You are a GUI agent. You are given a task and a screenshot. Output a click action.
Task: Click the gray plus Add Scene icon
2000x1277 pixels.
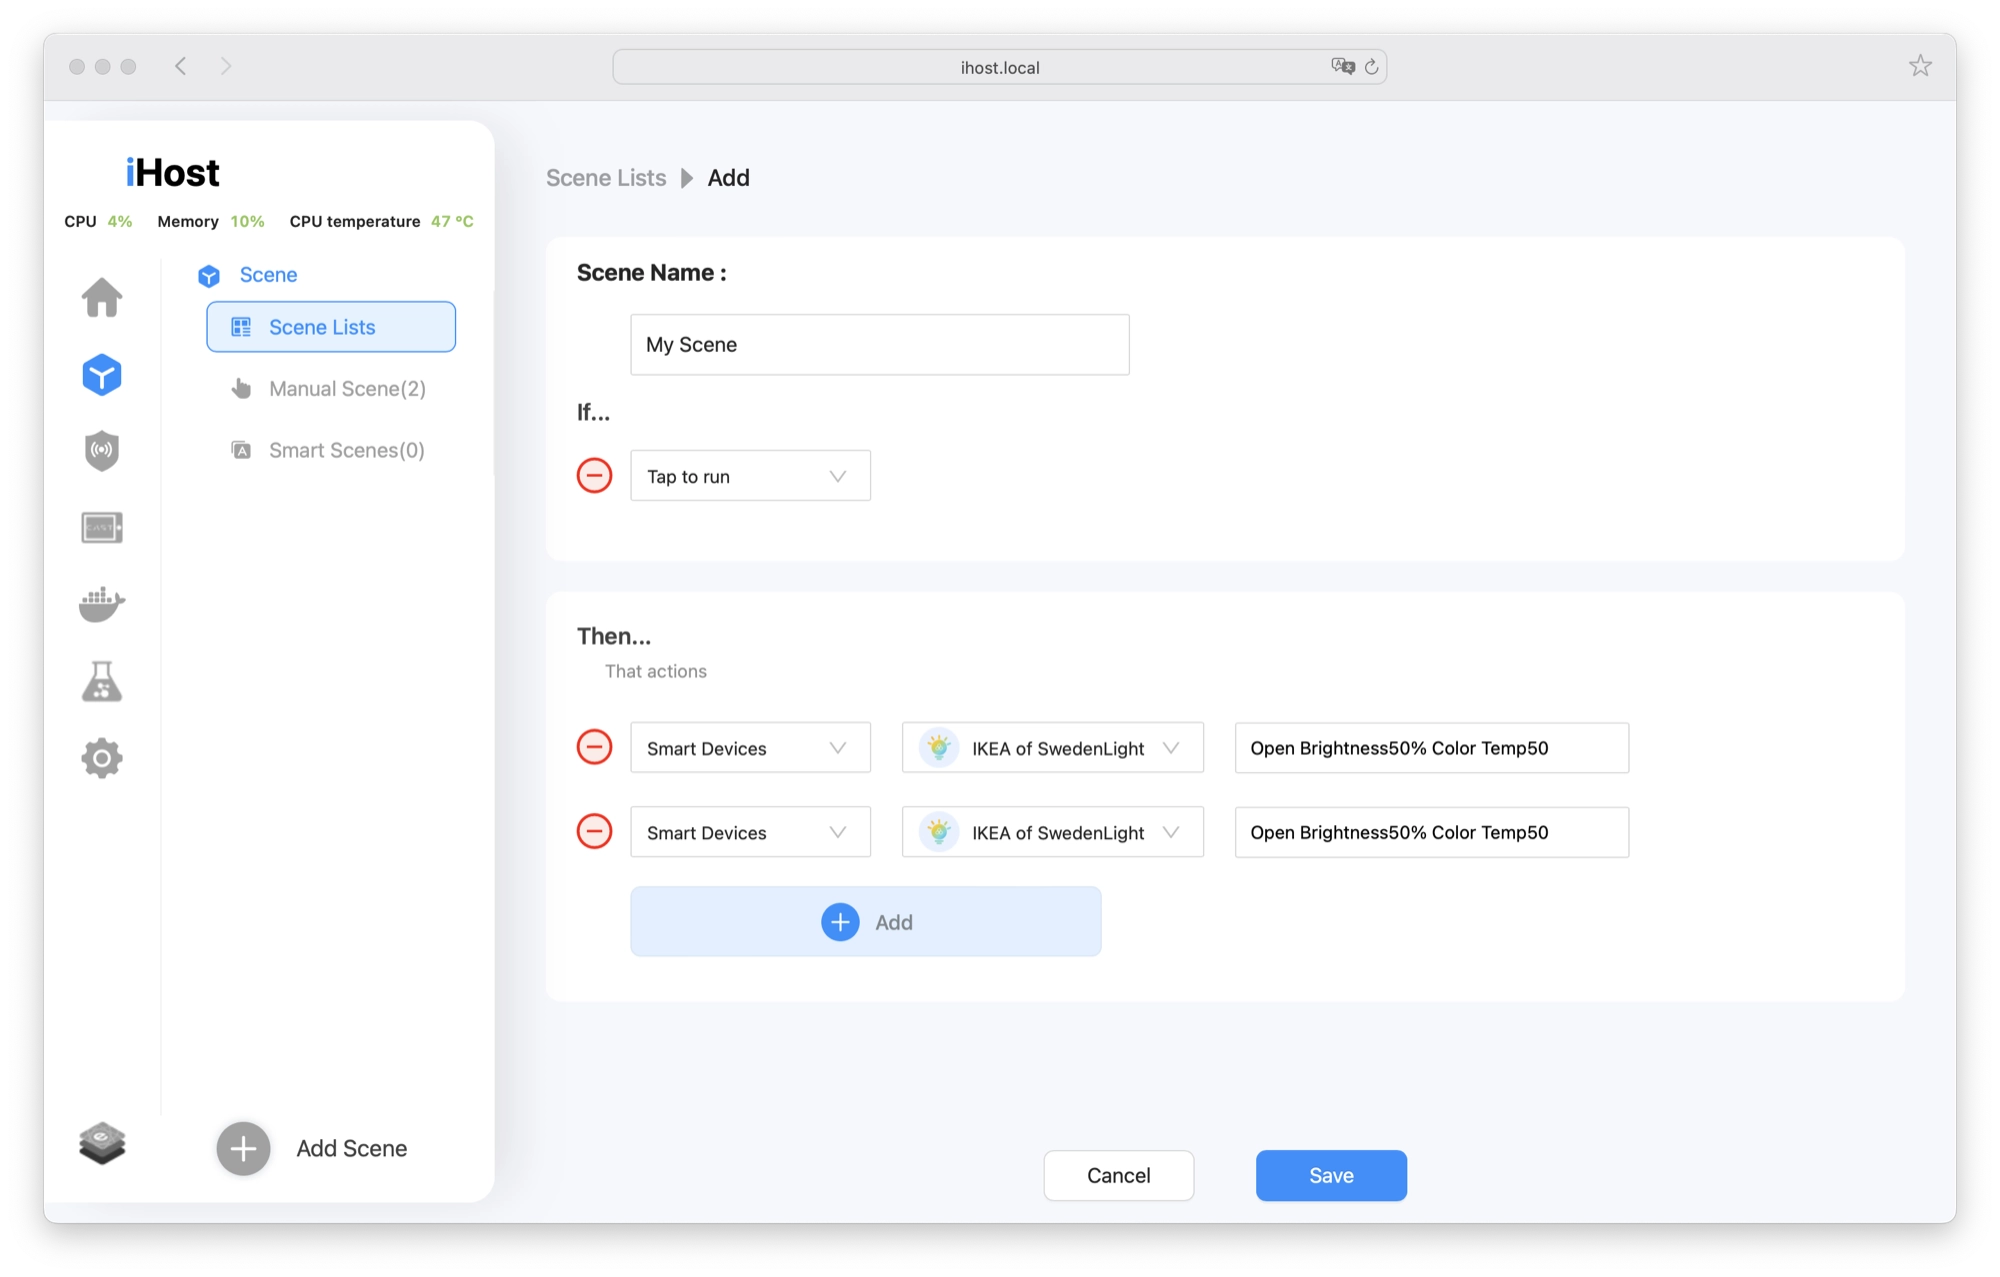(x=243, y=1148)
